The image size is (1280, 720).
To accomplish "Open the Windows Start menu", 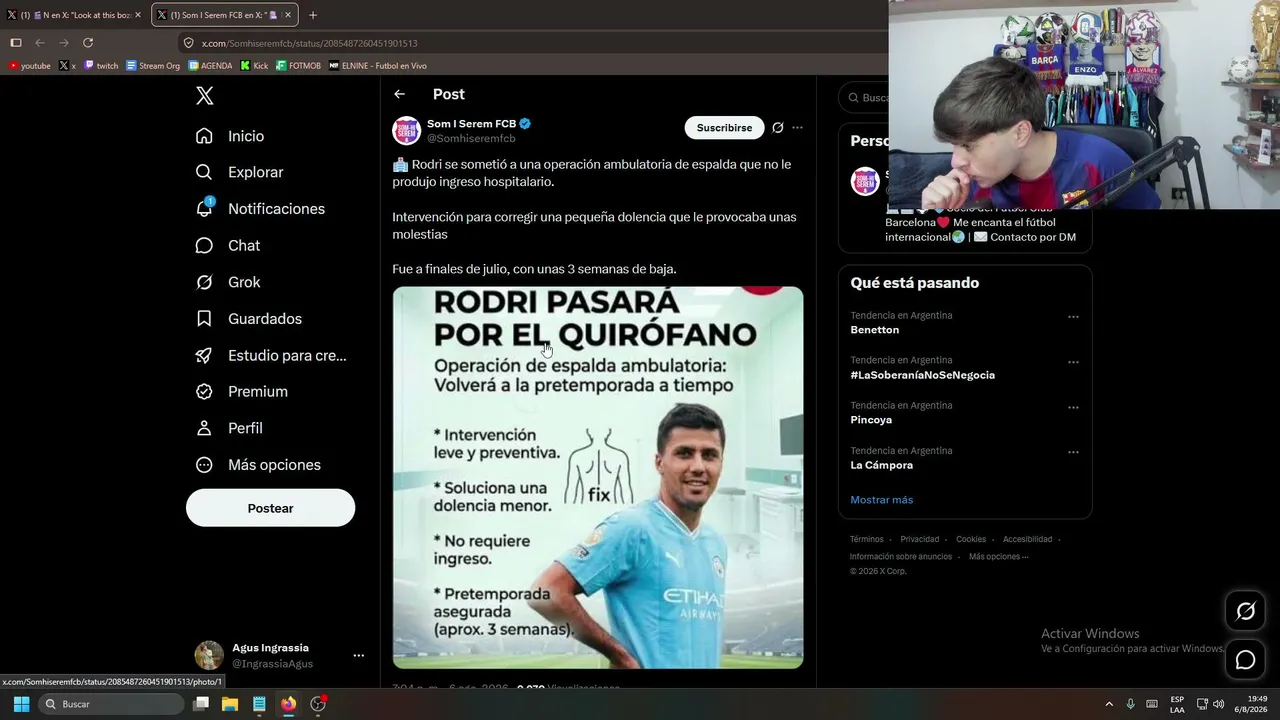I will (x=21, y=704).
